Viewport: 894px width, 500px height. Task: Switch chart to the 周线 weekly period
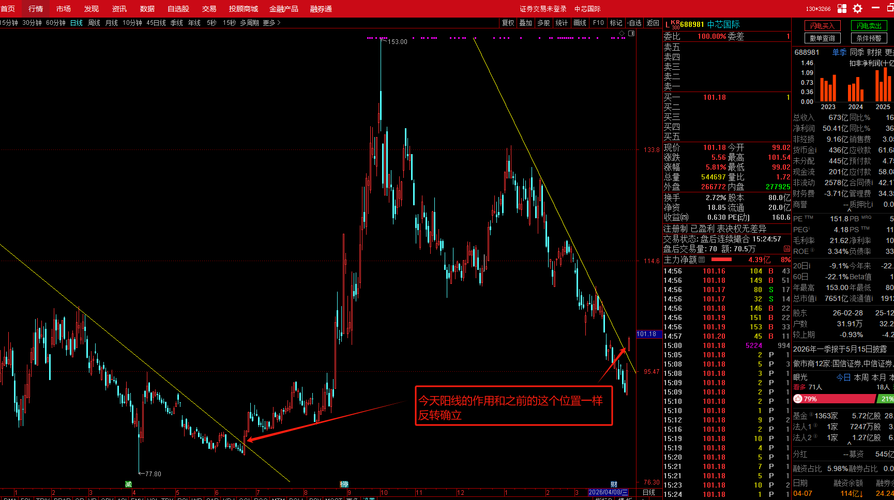94,23
